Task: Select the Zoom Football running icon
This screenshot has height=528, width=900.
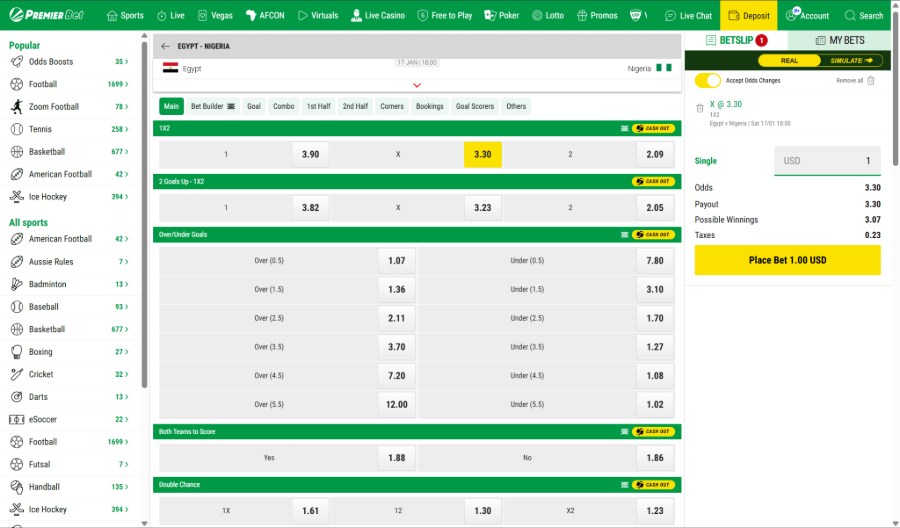Action: 17,106
